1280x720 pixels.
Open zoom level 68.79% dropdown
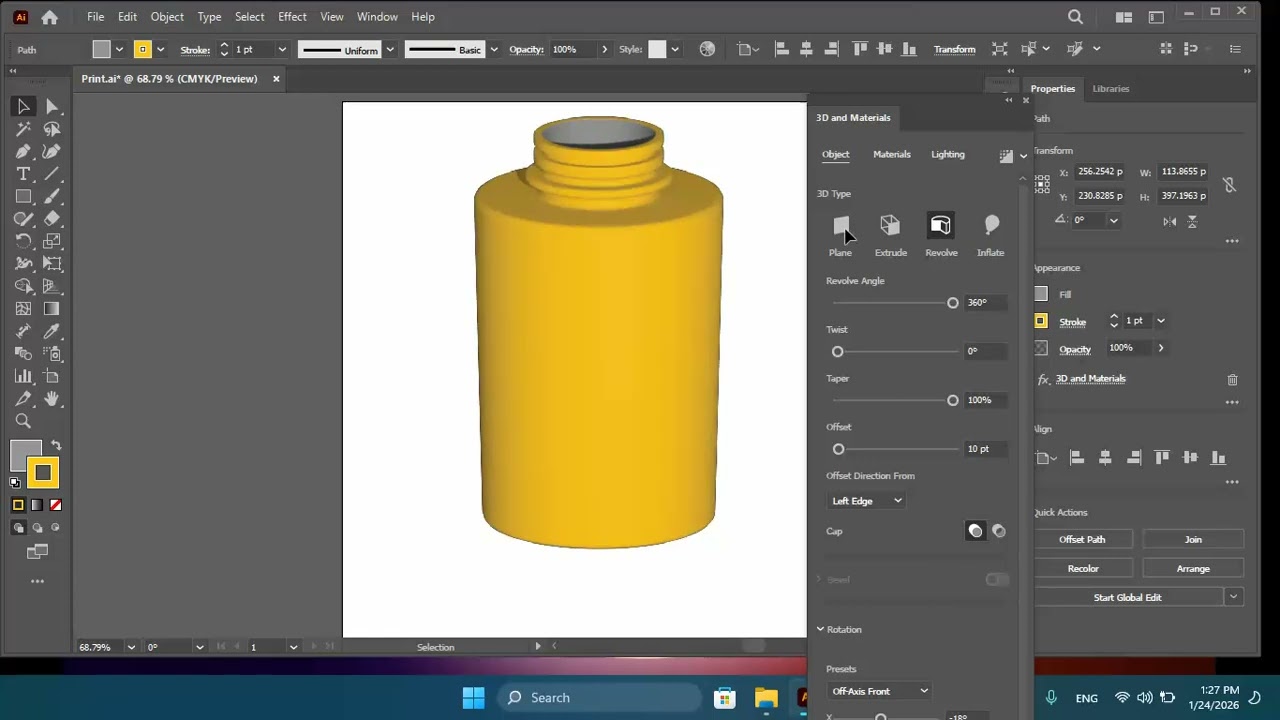(x=131, y=647)
